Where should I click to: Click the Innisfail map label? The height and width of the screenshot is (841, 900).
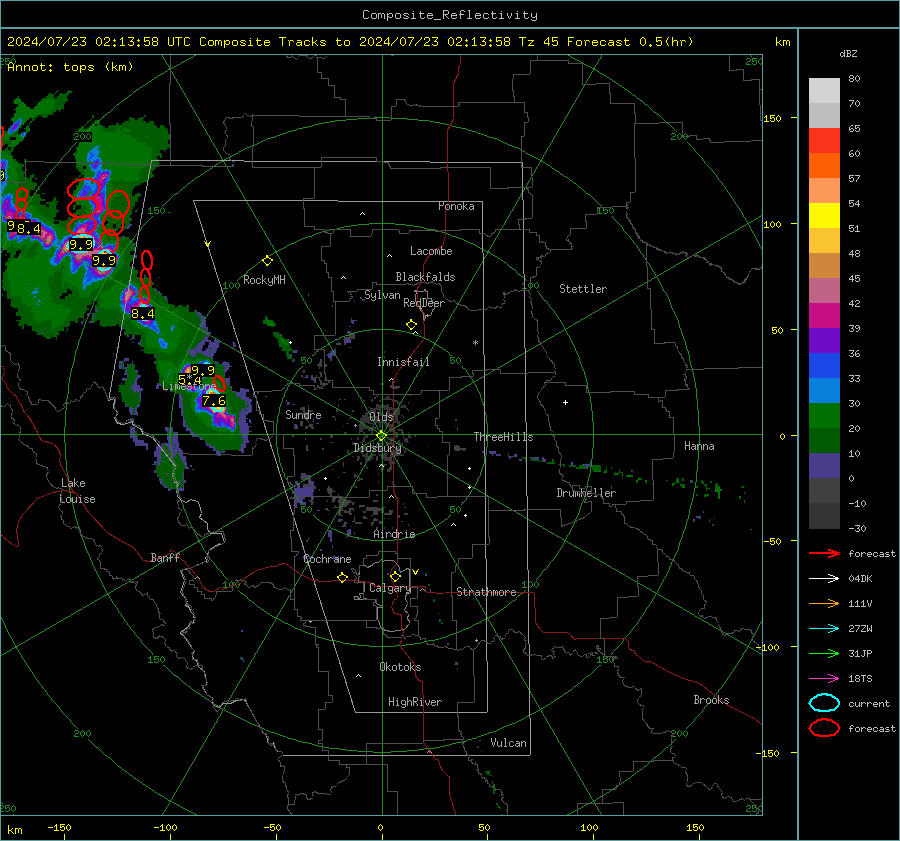(x=403, y=362)
